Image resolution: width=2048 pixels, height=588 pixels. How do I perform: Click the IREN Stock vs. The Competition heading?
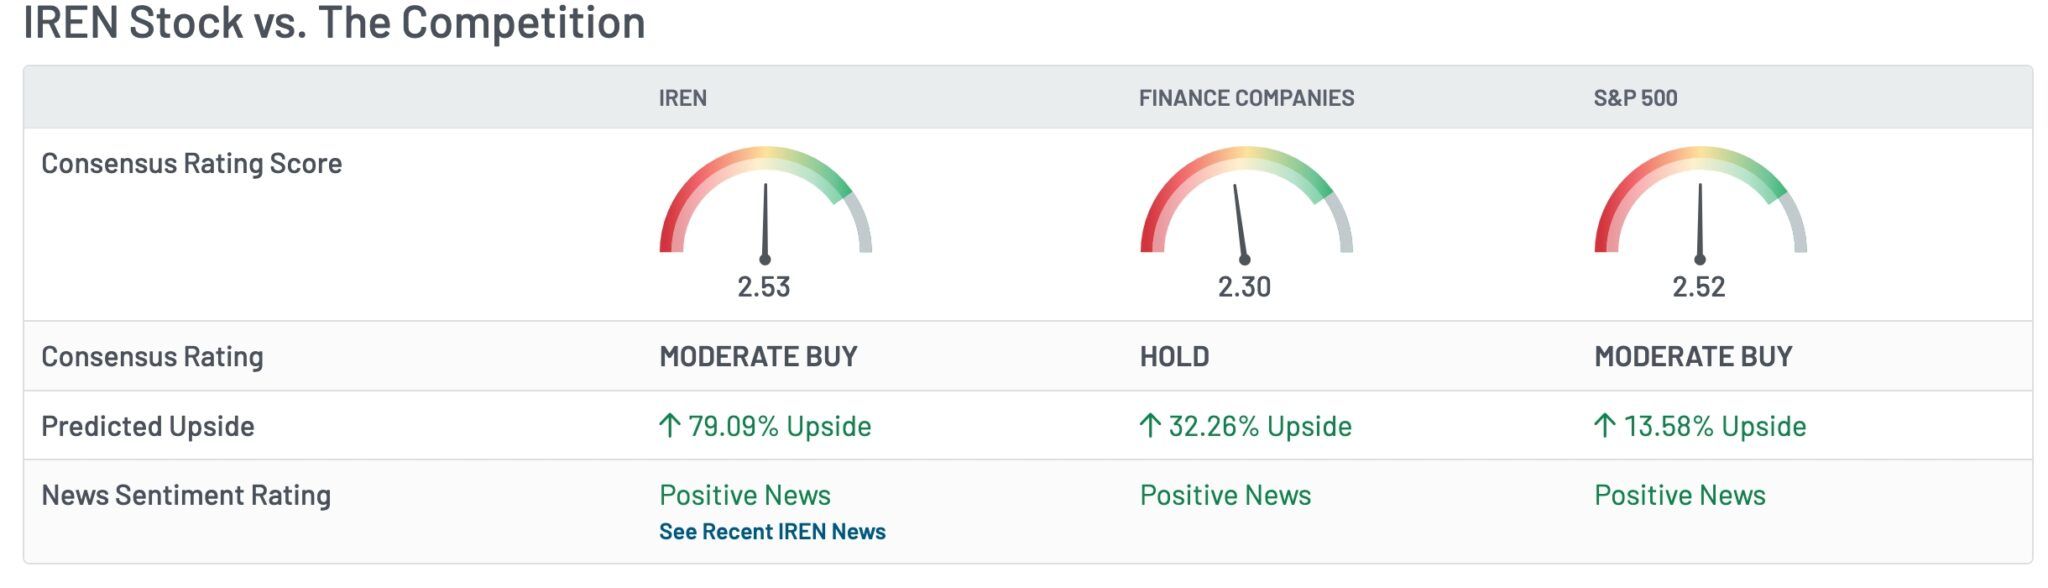334,22
